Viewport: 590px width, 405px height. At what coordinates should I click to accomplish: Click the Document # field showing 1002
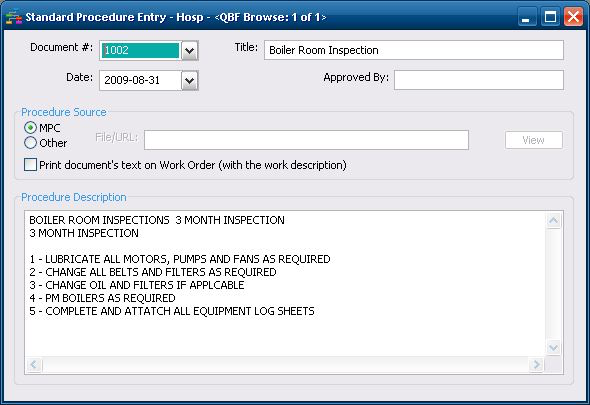pos(141,50)
